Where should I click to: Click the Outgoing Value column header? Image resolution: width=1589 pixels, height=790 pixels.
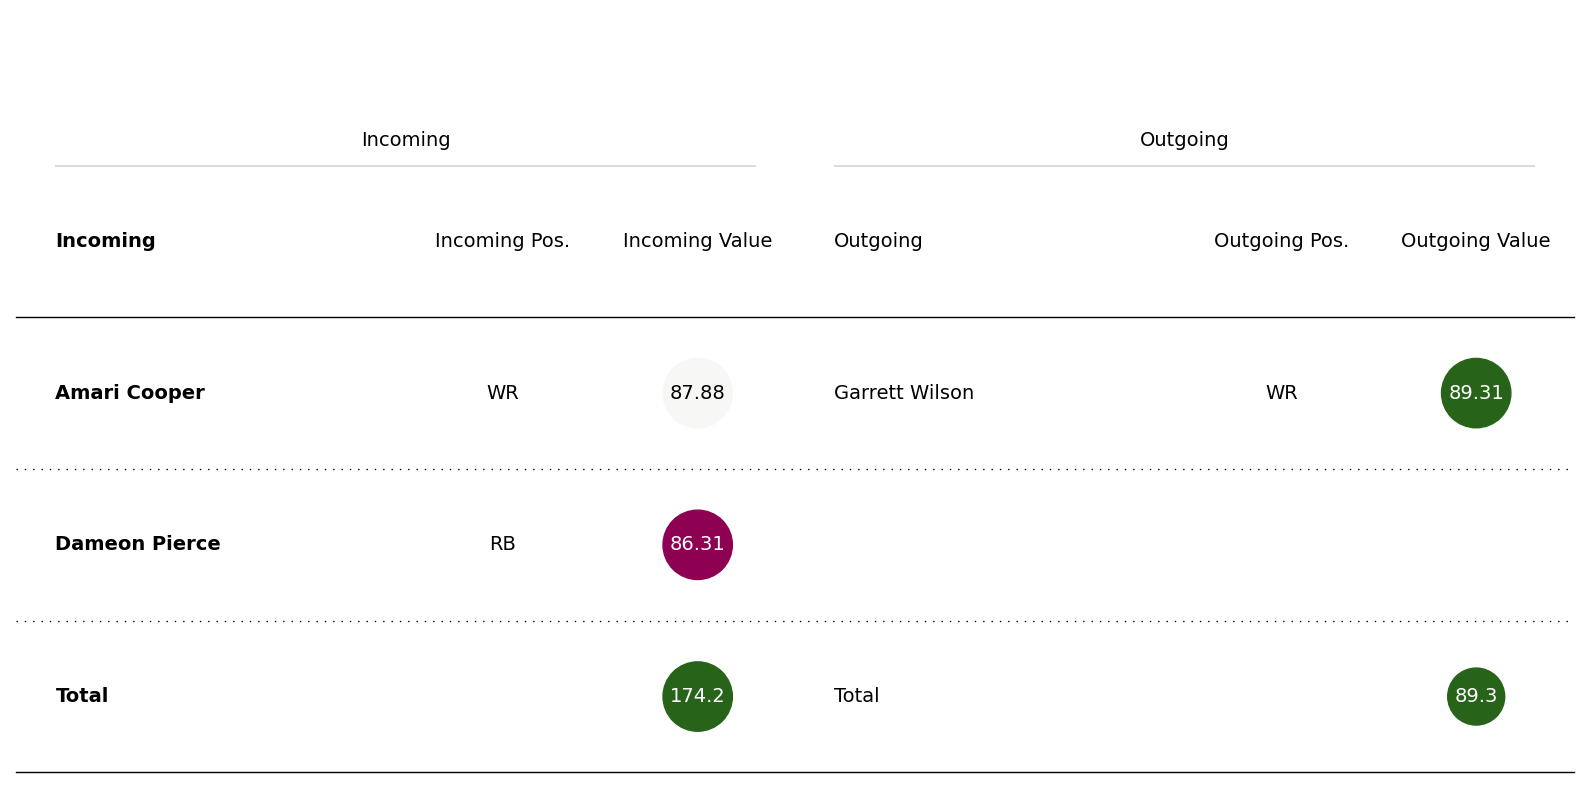[1475, 241]
